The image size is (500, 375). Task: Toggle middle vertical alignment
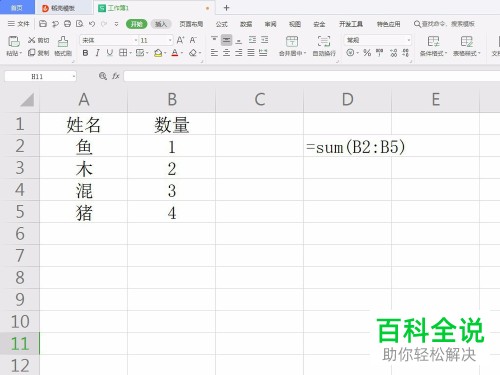pos(227,40)
